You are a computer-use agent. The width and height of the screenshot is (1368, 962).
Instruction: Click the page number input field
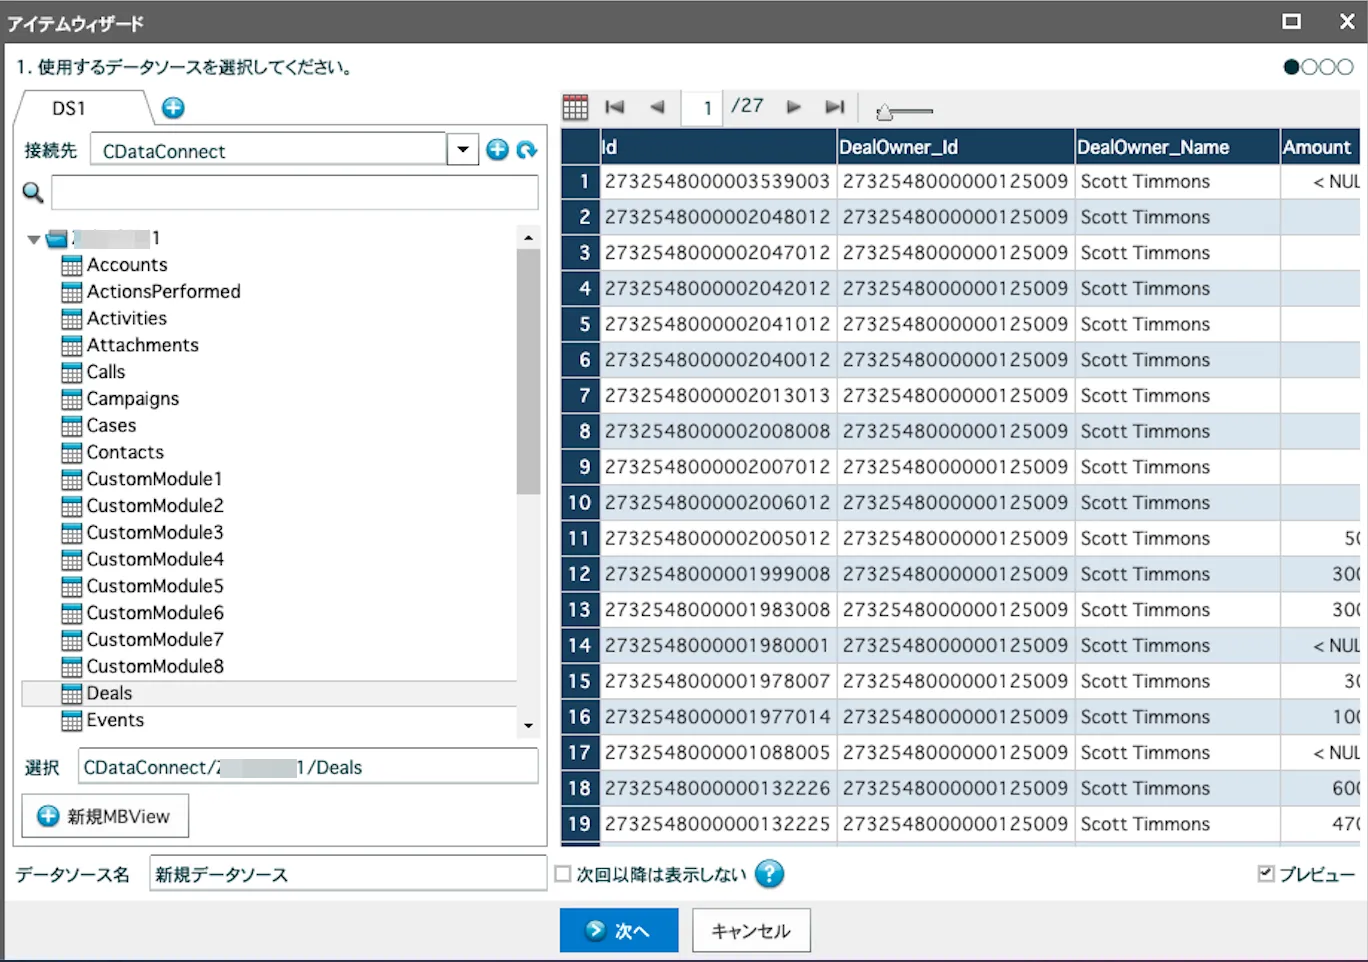pos(702,107)
